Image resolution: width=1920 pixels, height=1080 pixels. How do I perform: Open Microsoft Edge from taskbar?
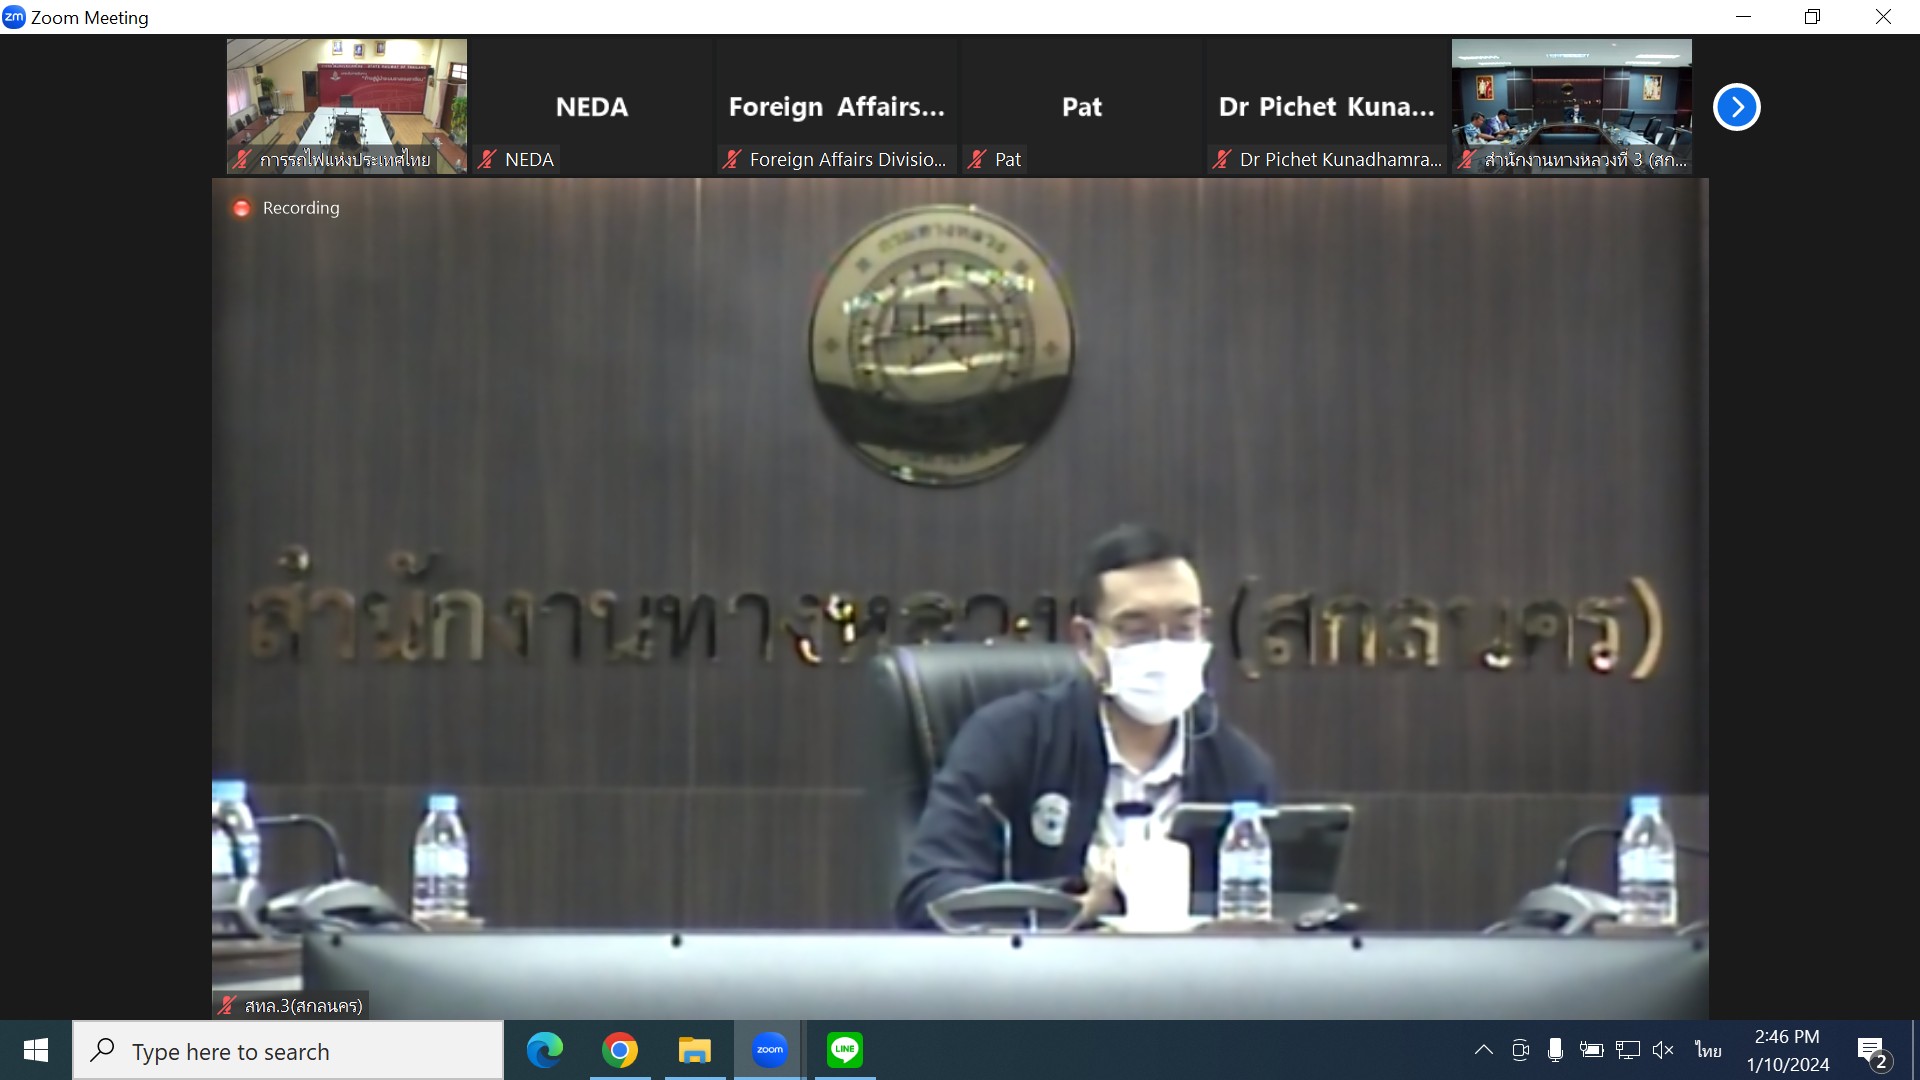click(x=545, y=1050)
